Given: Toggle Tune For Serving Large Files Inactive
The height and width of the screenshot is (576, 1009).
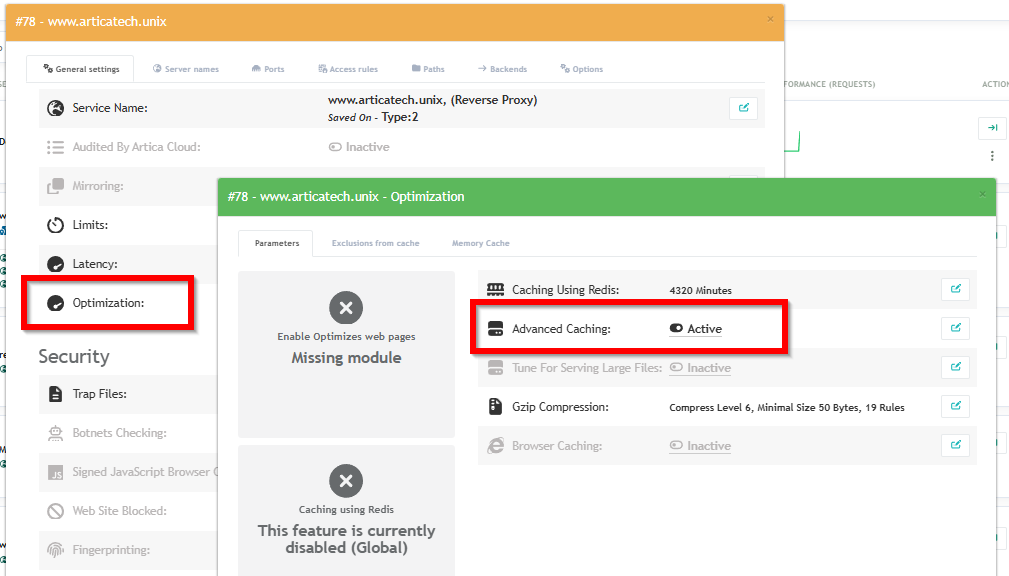Looking at the screenshot, I should pos(699,368).
